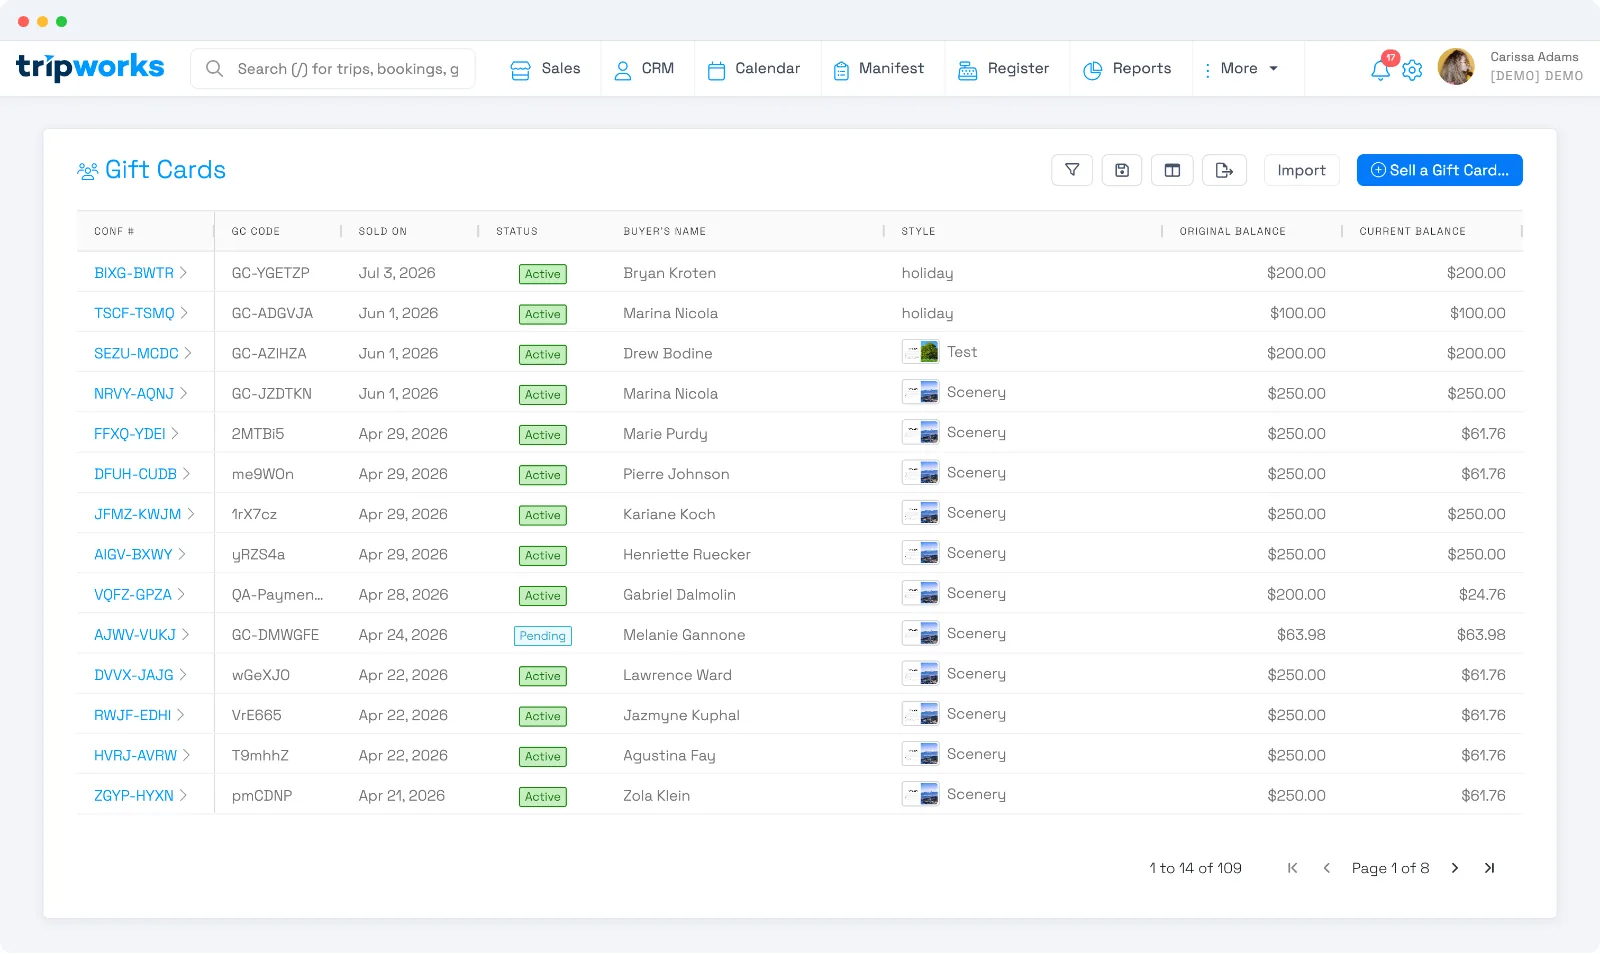The image size is (1600, 954).
Task: Go to the next page
Action: pyautogui.click(x=1455, y=868)
